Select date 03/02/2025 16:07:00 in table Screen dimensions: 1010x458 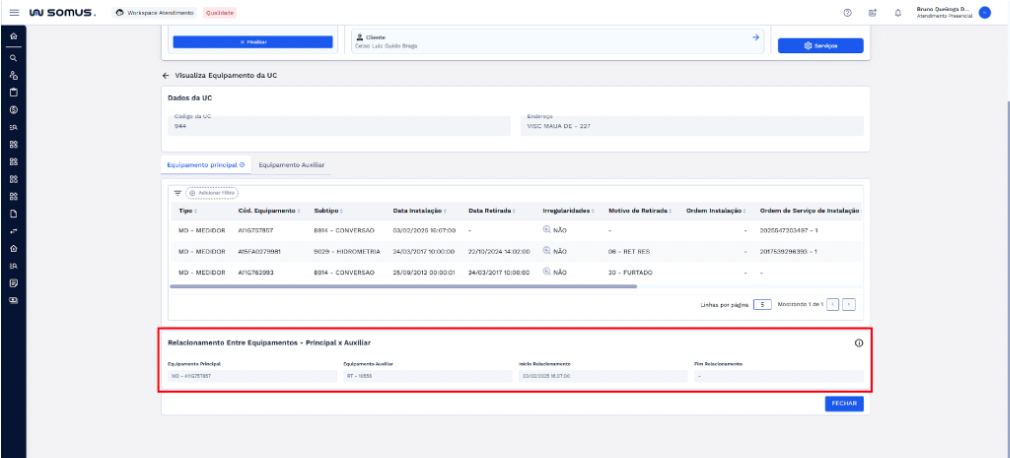(x=424, y=230)
